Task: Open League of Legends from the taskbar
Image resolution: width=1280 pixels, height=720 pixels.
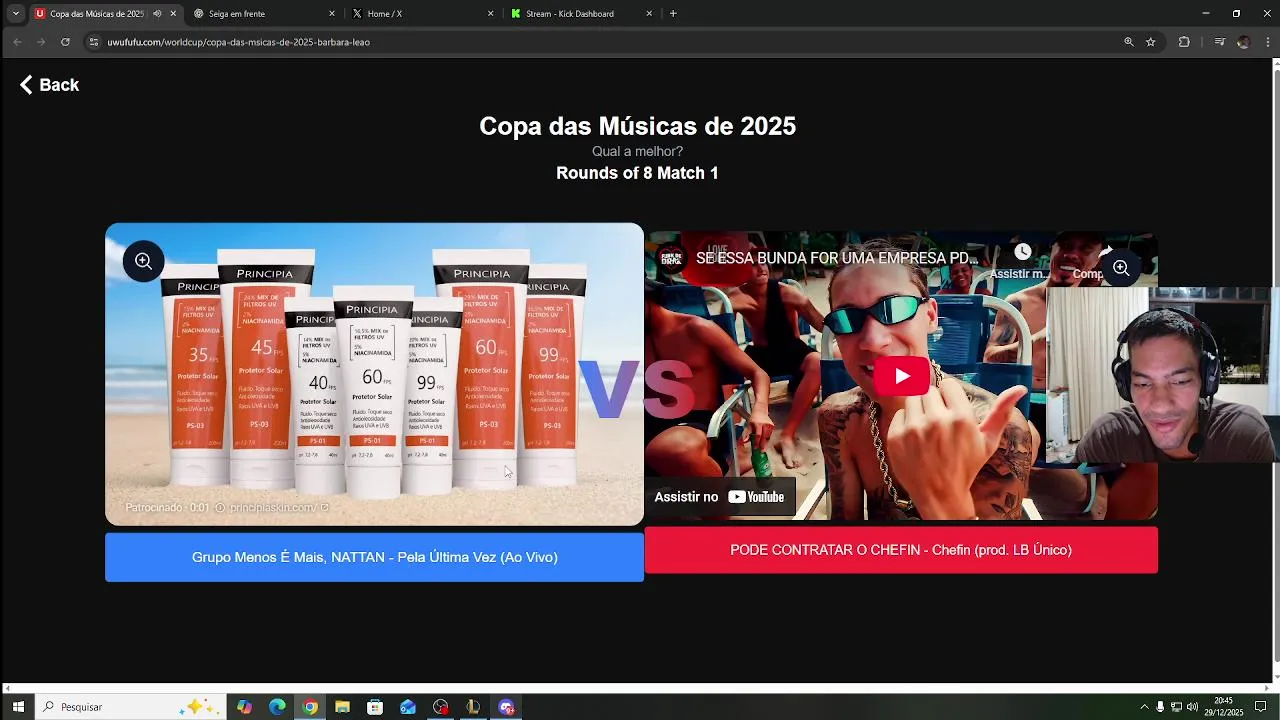Action: tap(473, 707)
